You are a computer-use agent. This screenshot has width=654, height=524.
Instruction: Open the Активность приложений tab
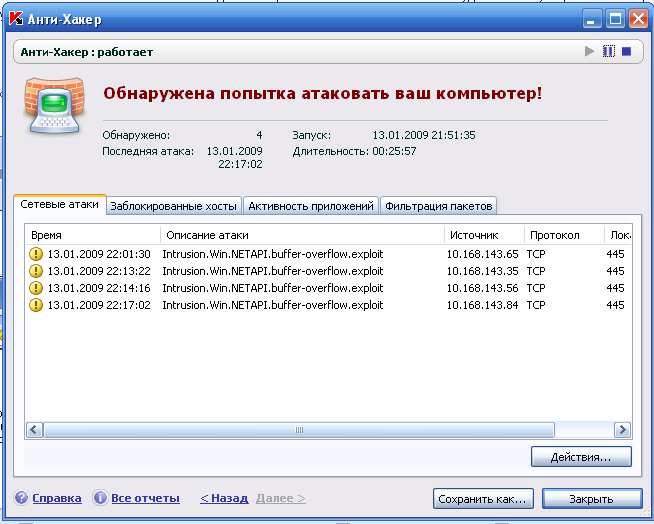[311, 206]
